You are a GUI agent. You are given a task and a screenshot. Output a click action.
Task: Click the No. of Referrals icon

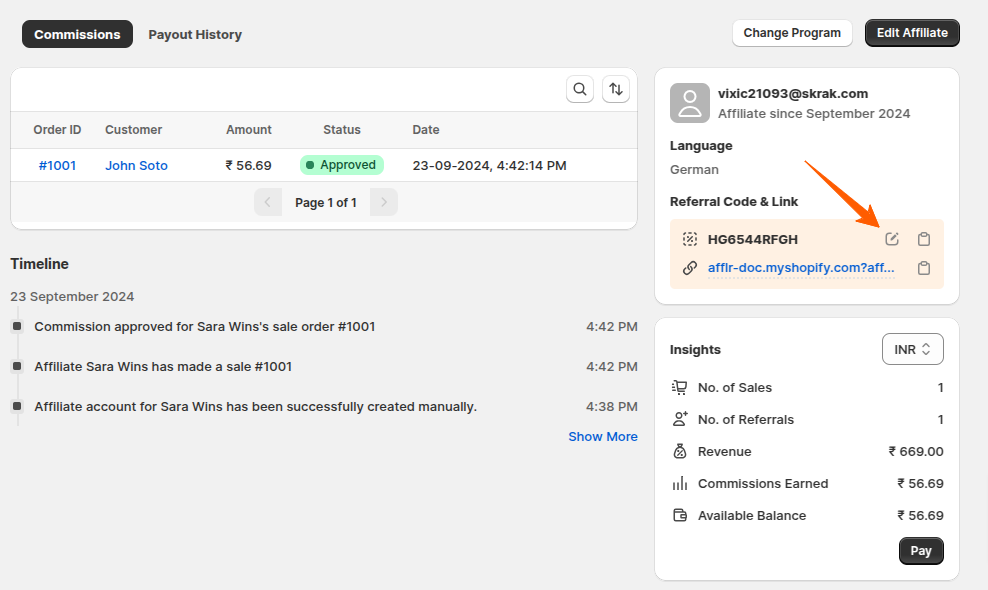(x=681, y=419)
